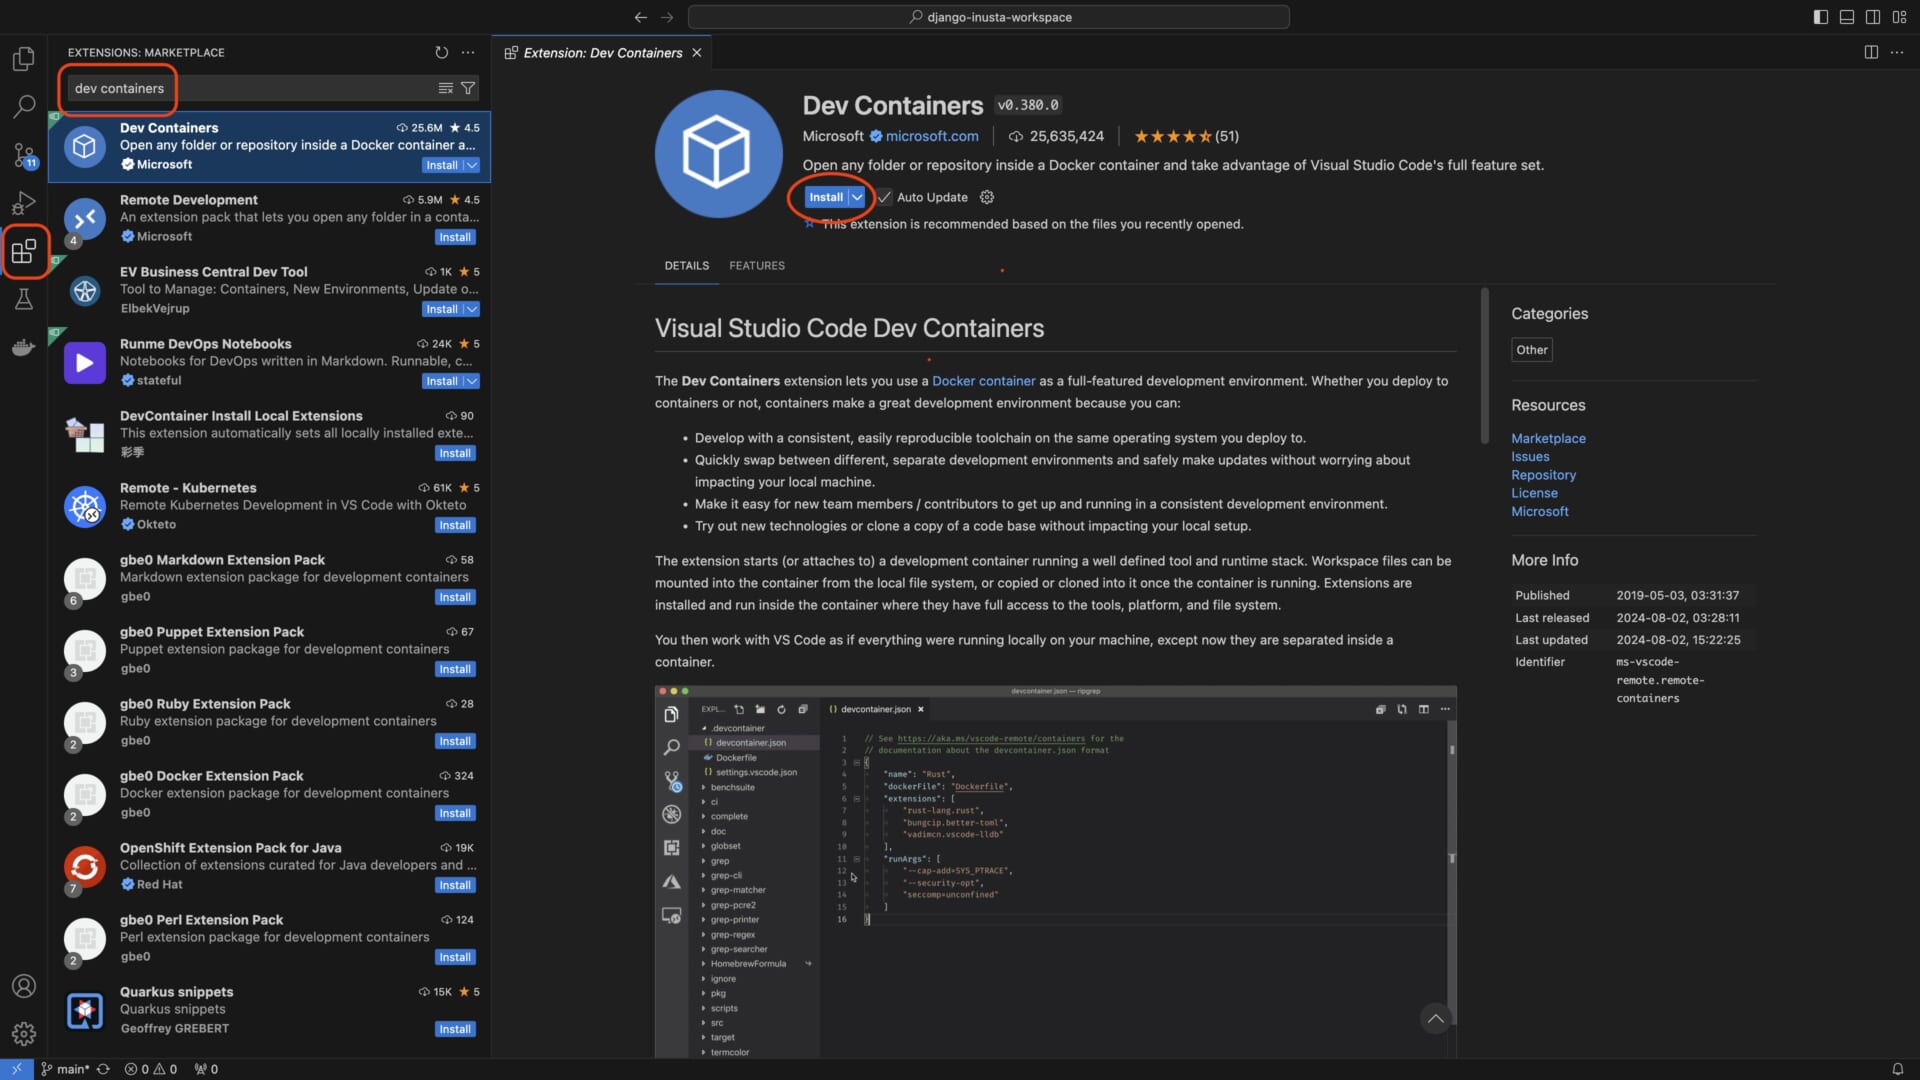Synchronize changes icon in status bar
Viewport: 1920px width, 1080px height.
(103, 1069)
